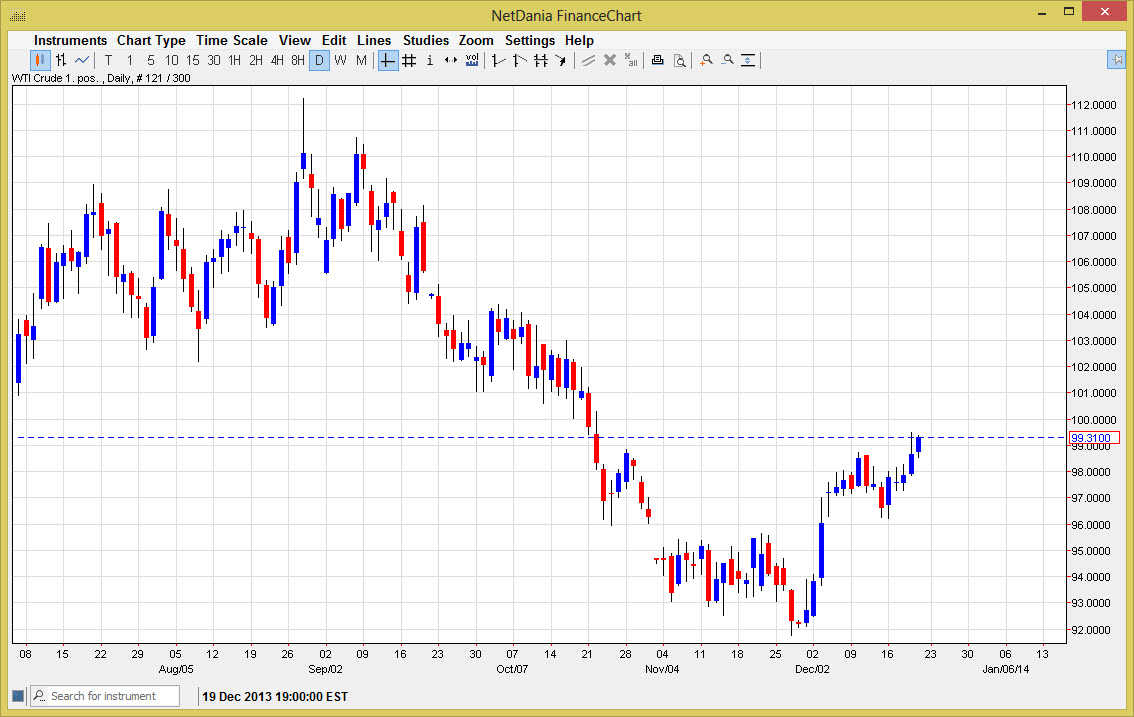Open the Instruments menu

click(70, 40)
